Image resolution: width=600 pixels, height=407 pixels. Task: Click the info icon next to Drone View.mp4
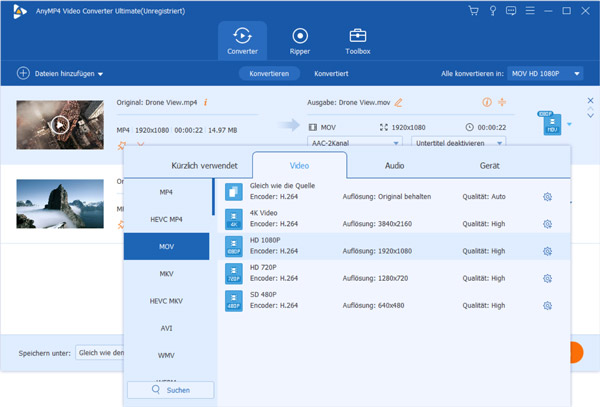click(x=205, y=103)
